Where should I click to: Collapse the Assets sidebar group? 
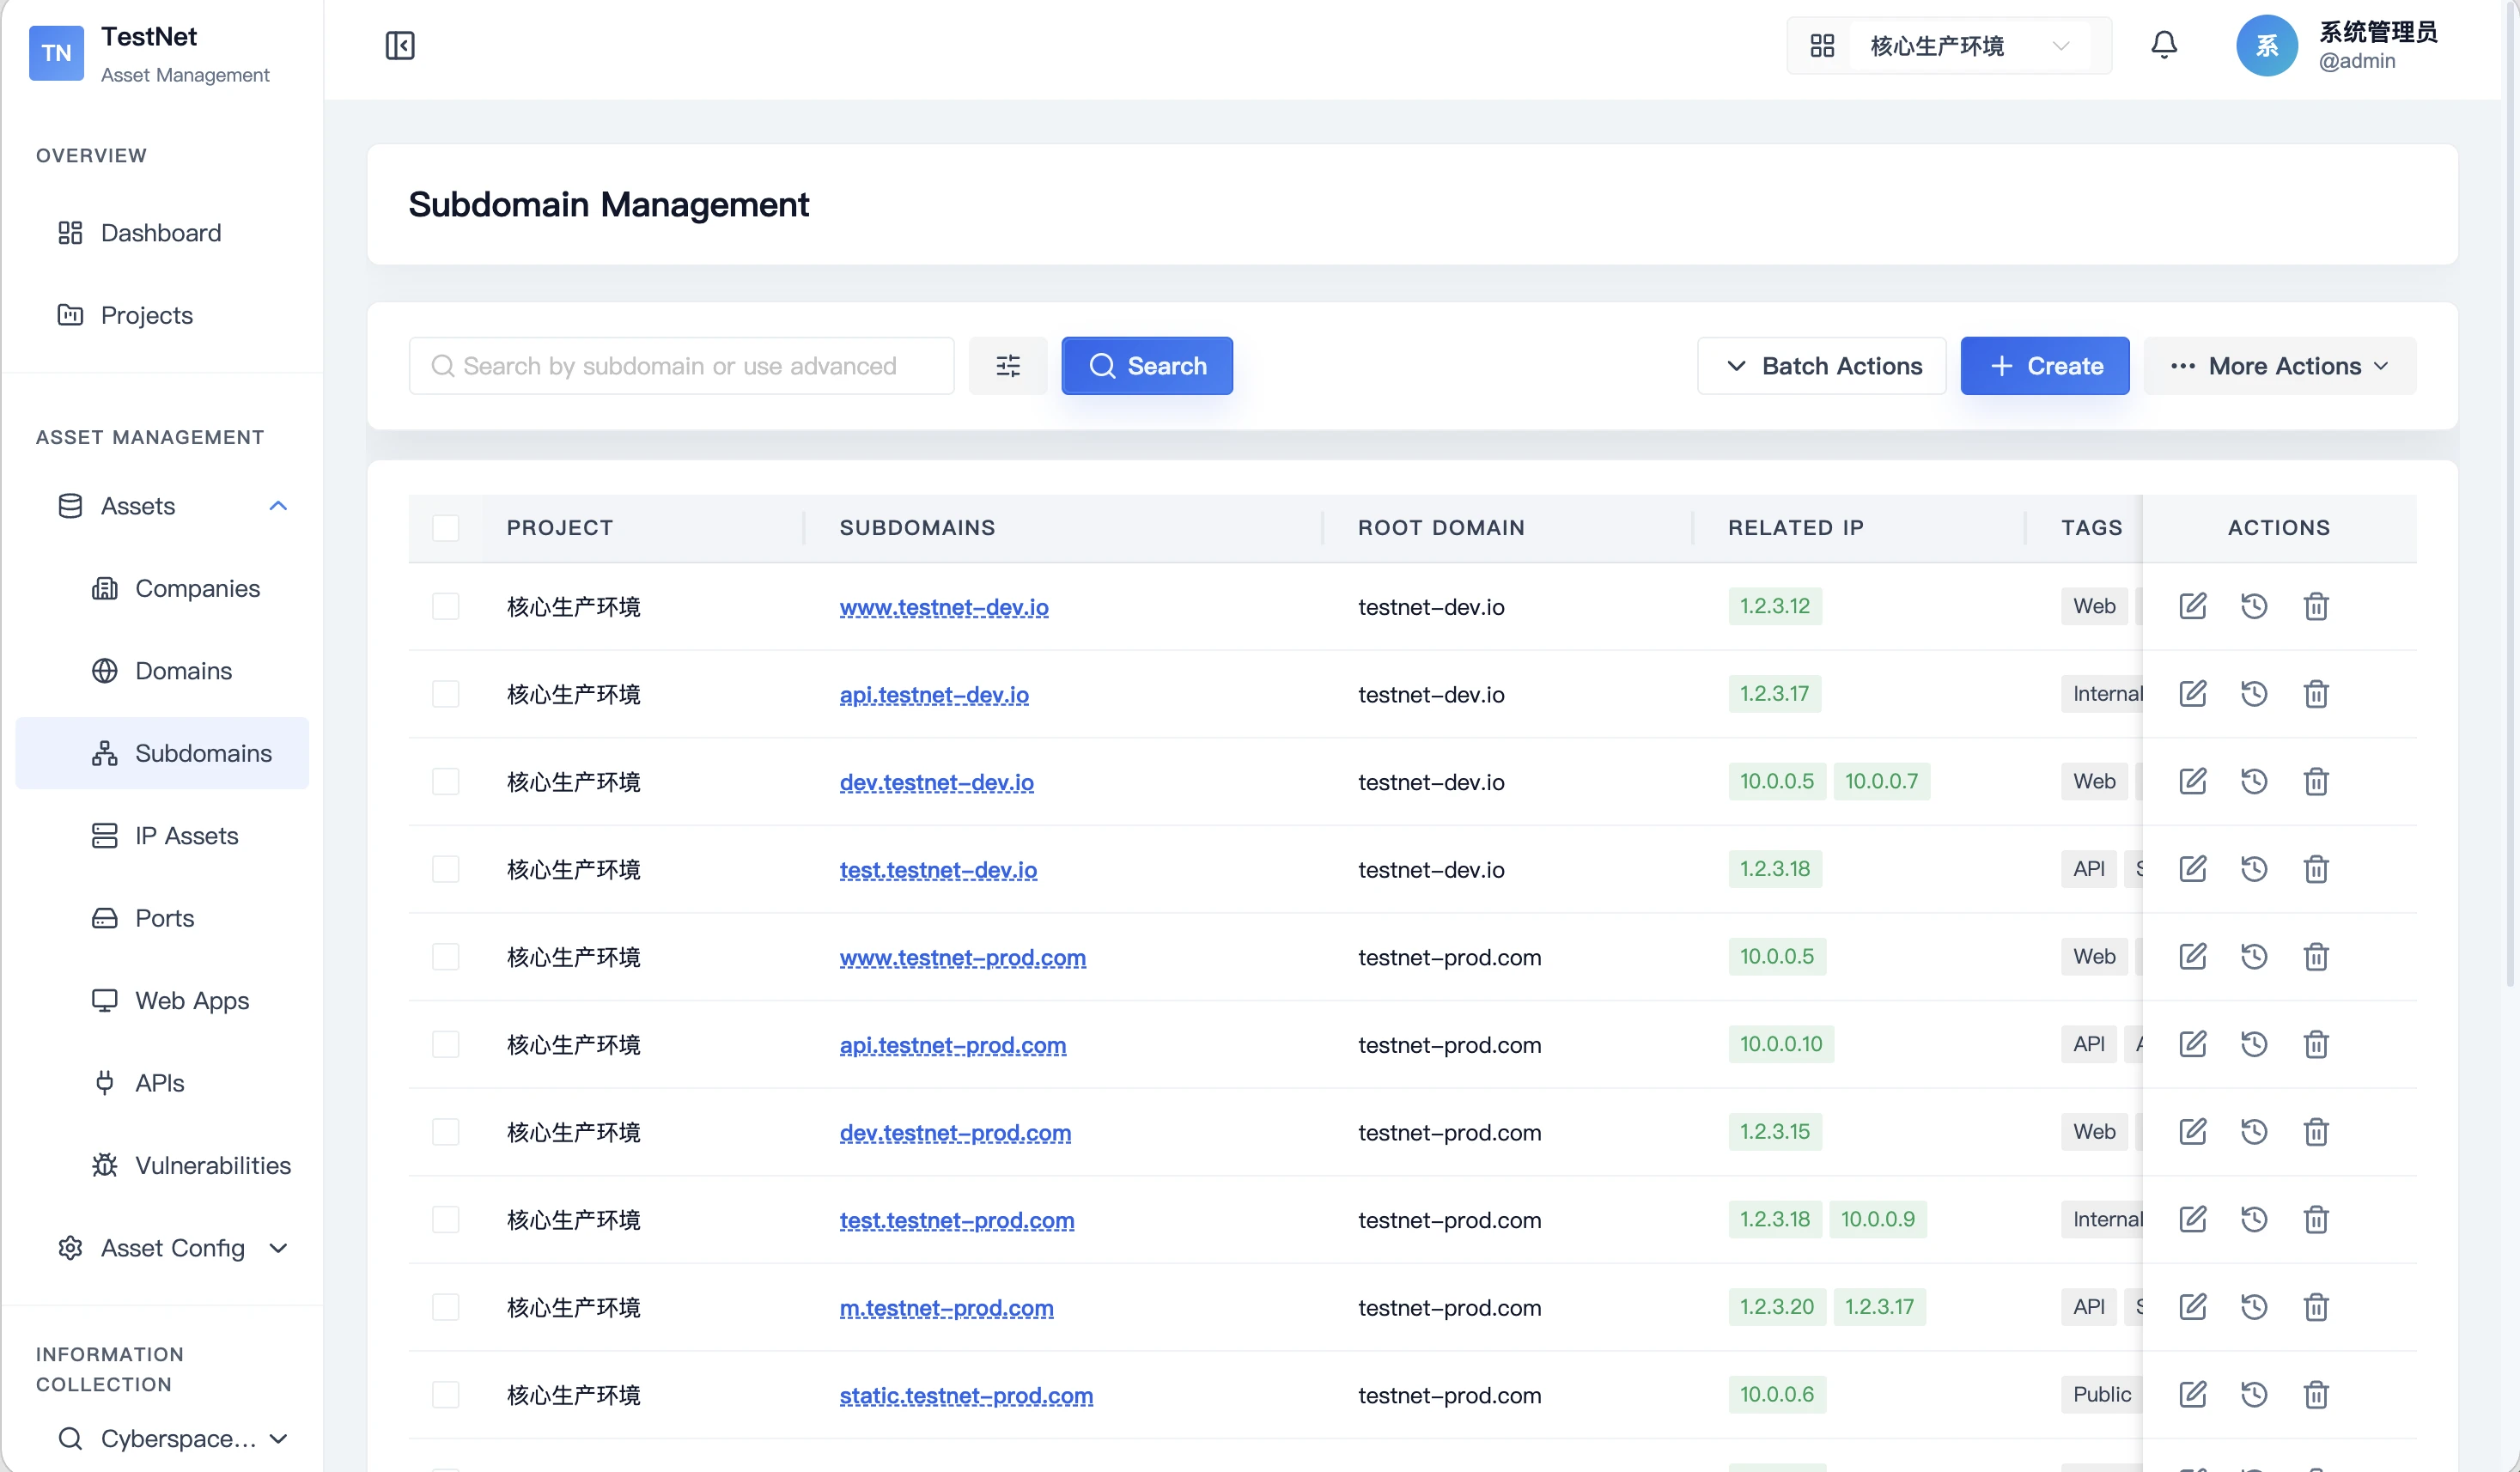(162, 506)
